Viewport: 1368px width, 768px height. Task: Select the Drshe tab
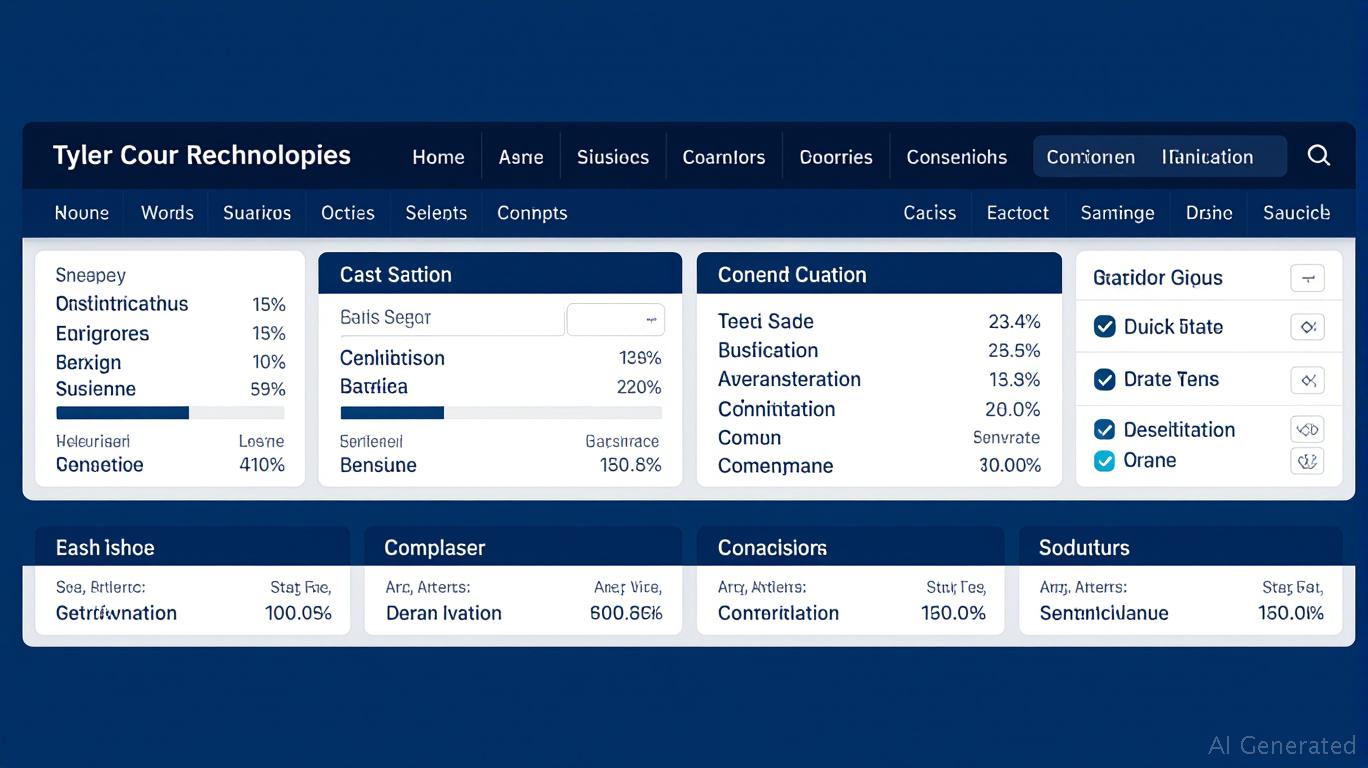[x=1209, y=213]
